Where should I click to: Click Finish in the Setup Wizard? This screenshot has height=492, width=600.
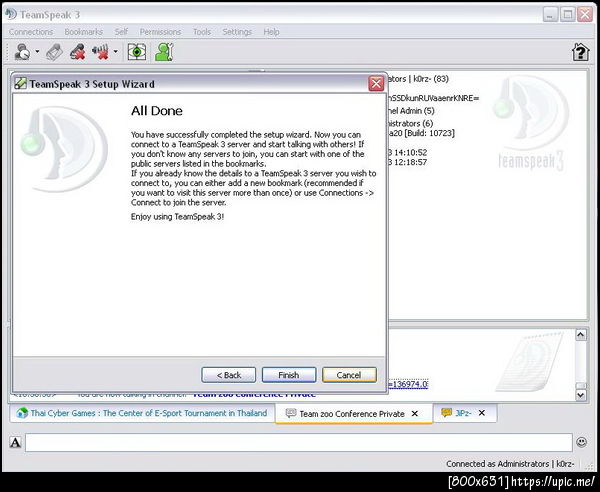(x=289, y=375)
